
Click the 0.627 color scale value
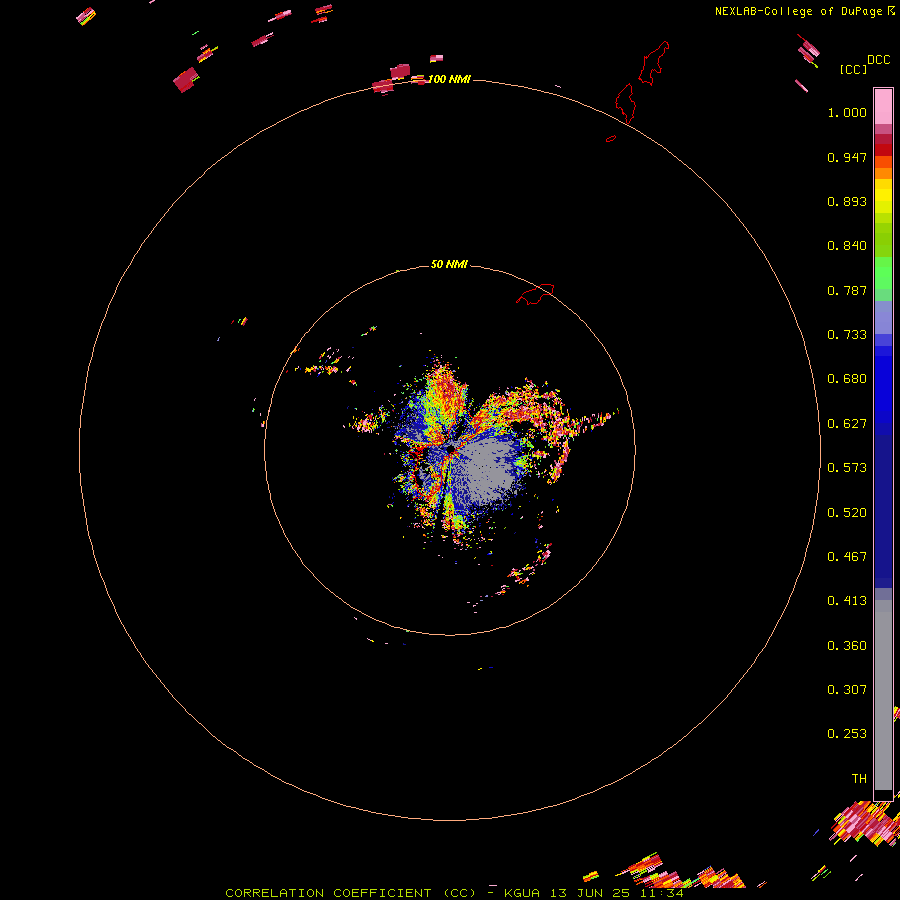tap(847, 424)
